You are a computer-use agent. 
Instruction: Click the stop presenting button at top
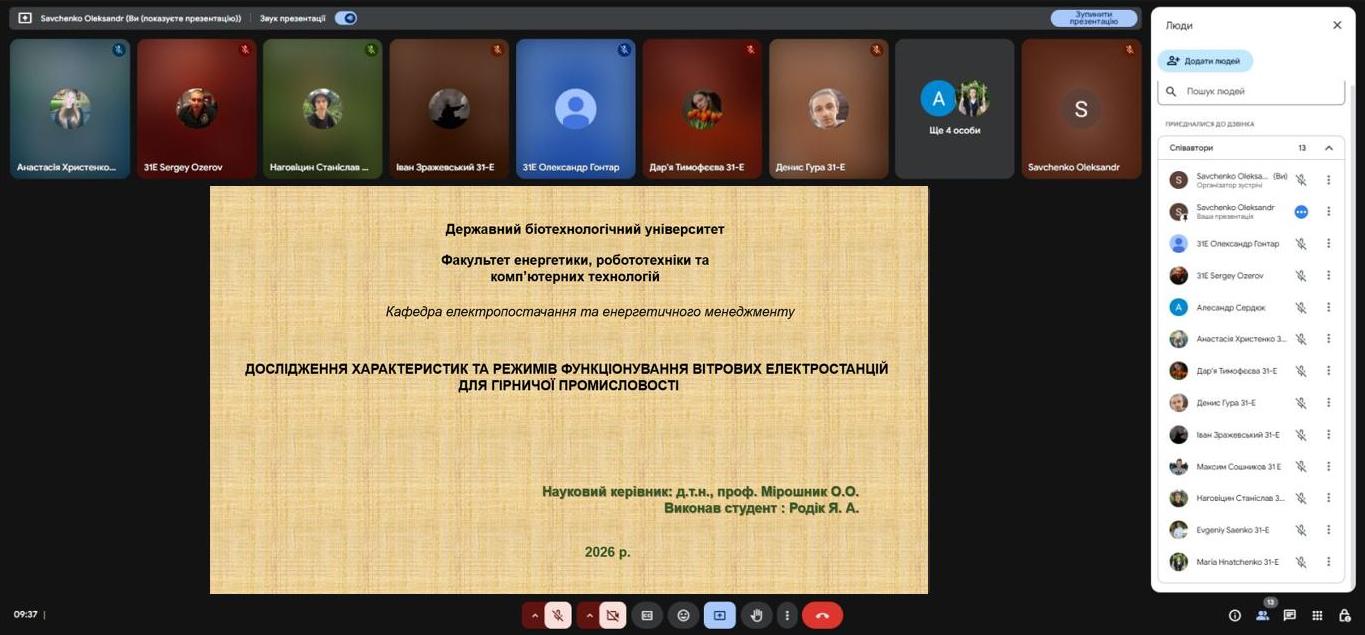(1093, 18)
